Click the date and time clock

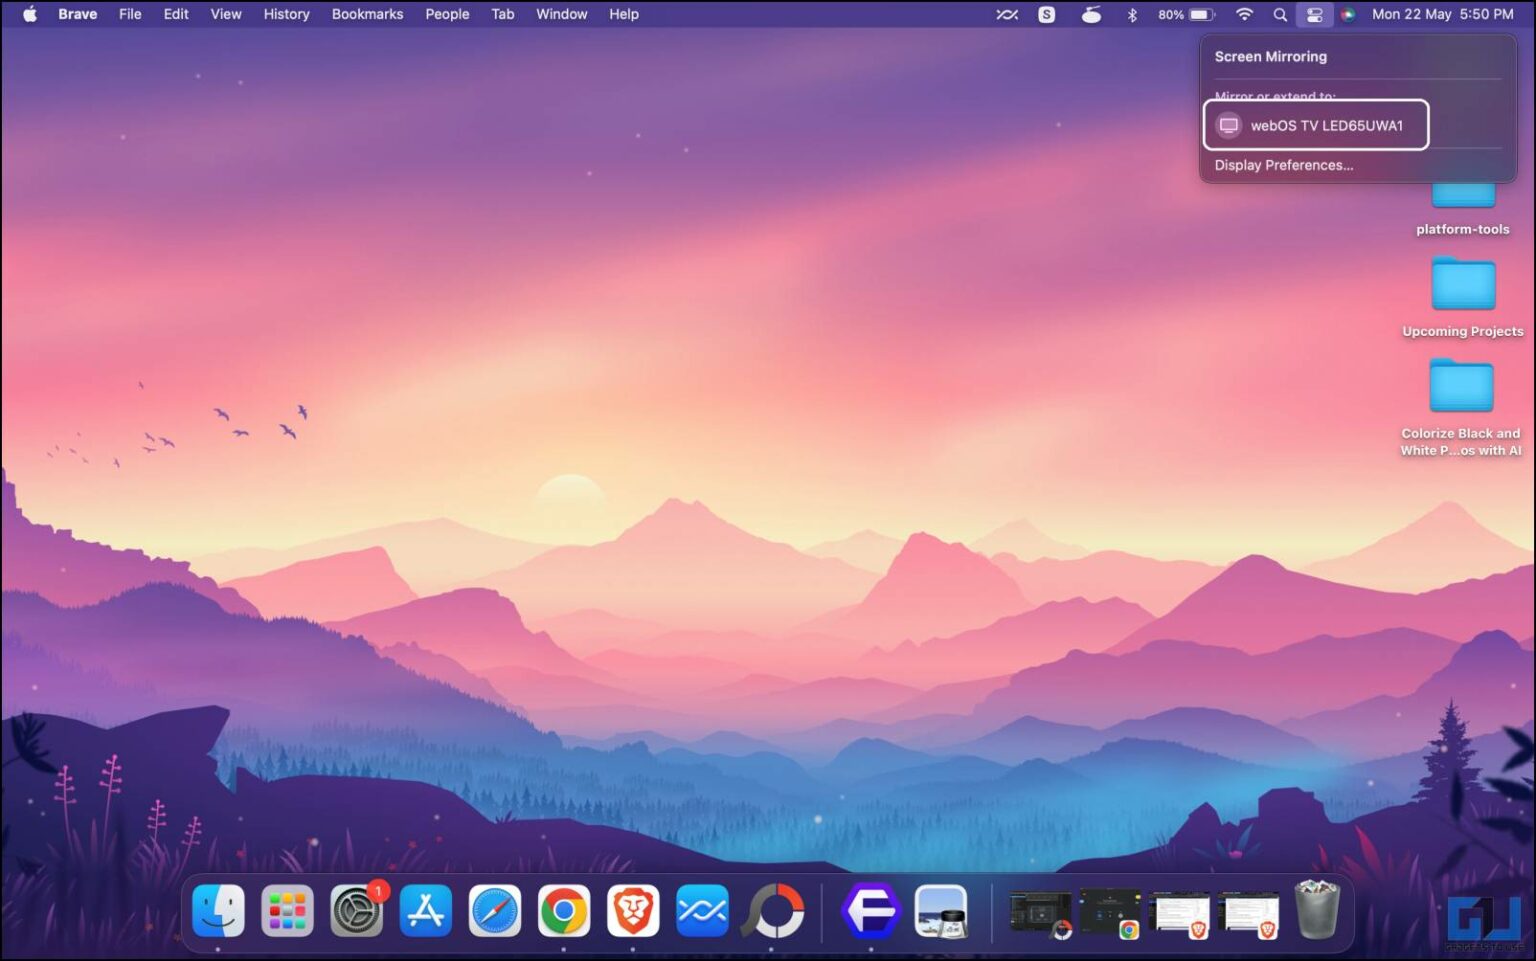(x=1442, y=14)
